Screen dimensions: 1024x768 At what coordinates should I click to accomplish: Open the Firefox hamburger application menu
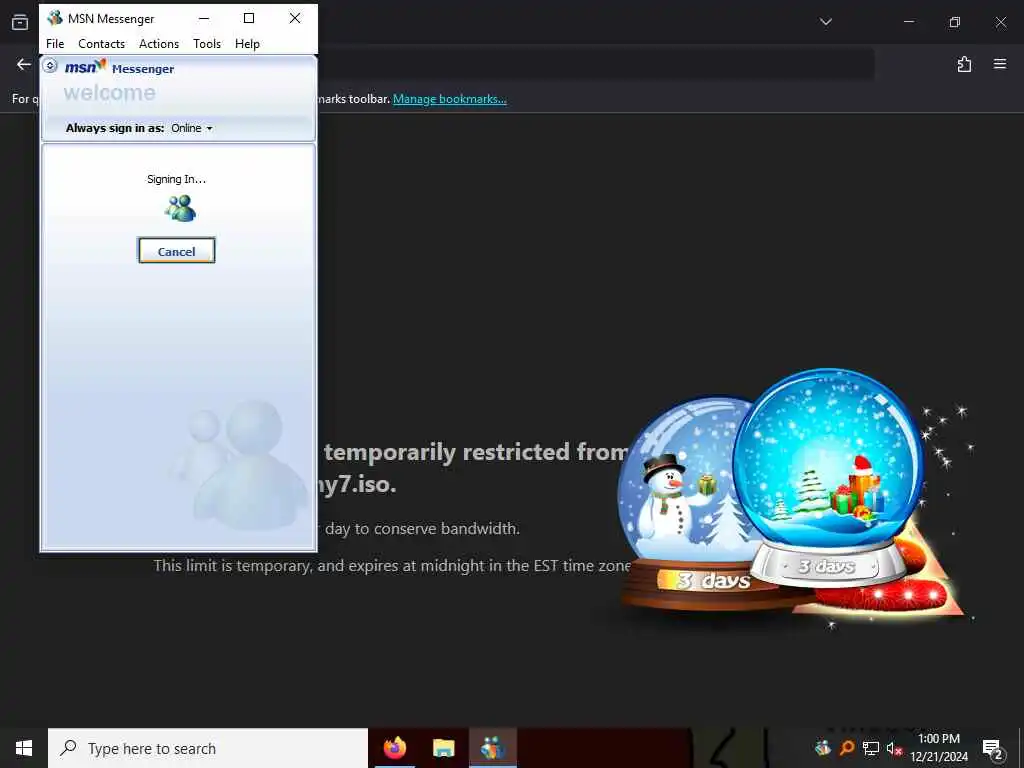point(1000,64)
